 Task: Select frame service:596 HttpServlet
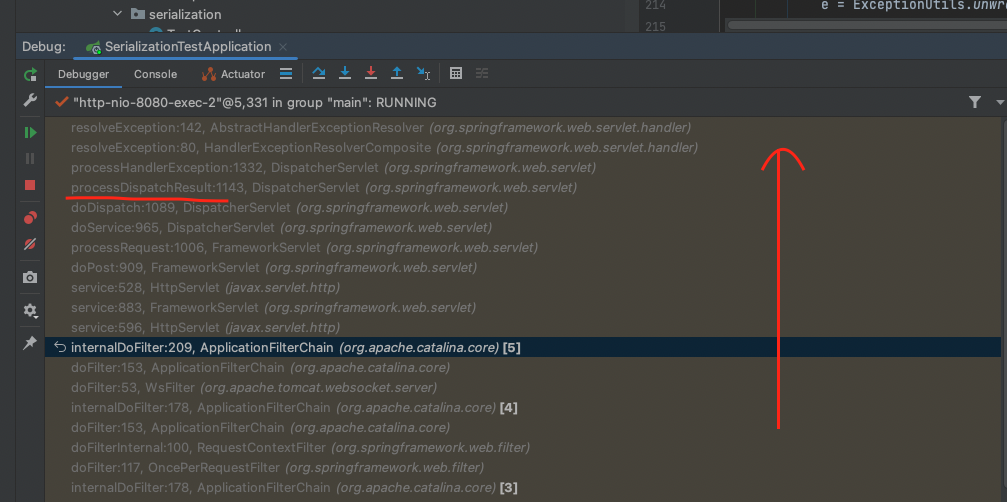coord(523,327)
